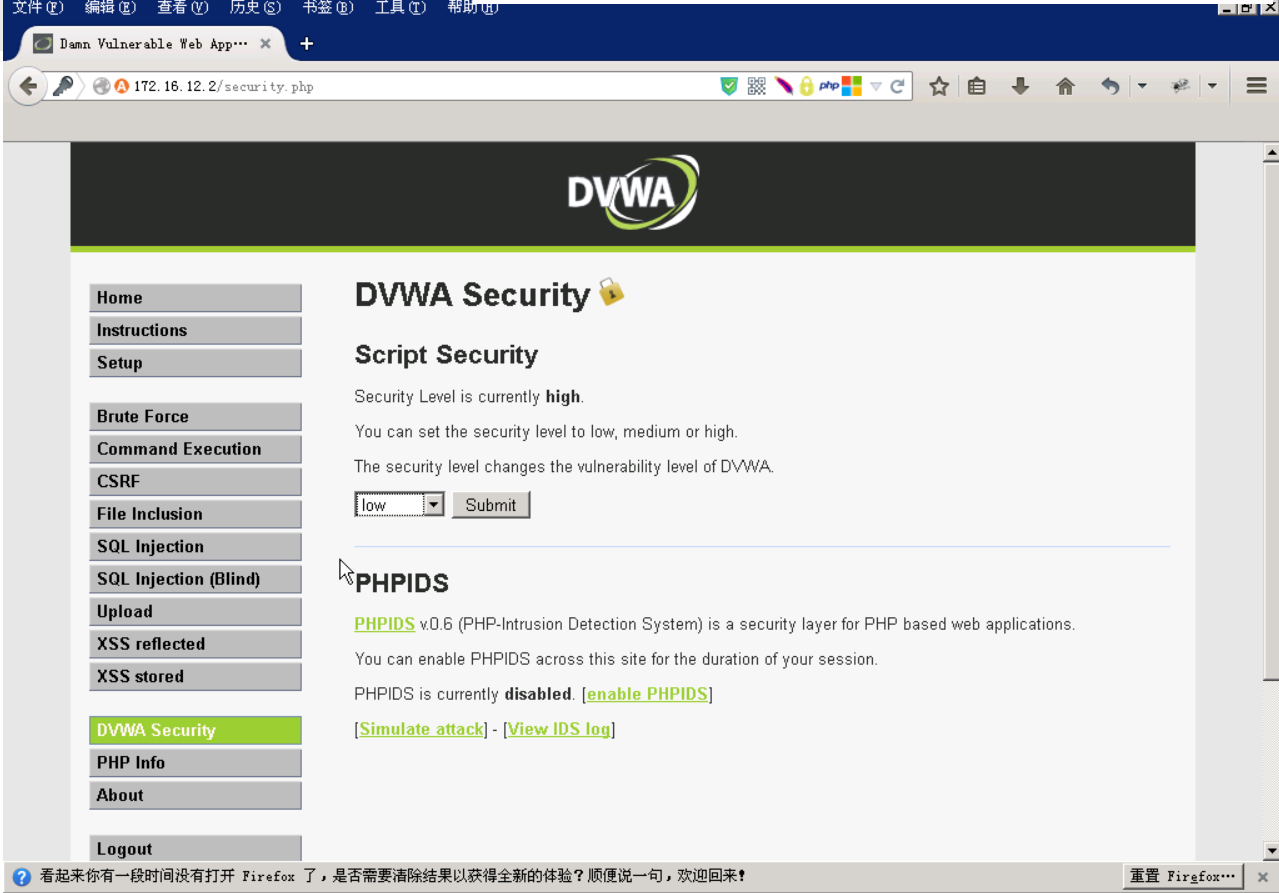Open CSRF module in sidebar

coord(195,482)
